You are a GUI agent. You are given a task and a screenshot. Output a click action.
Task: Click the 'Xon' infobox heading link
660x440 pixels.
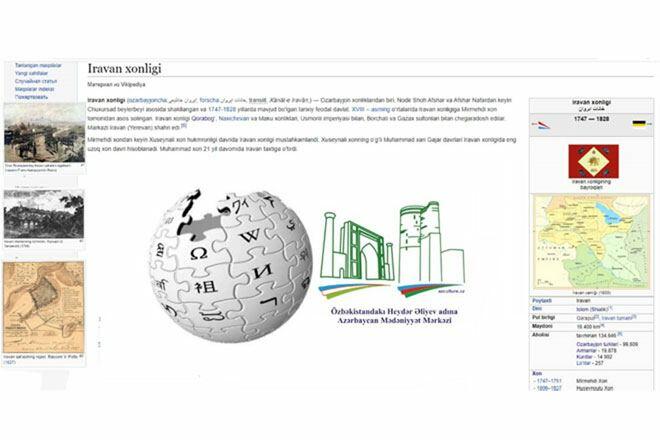[537, 373]
